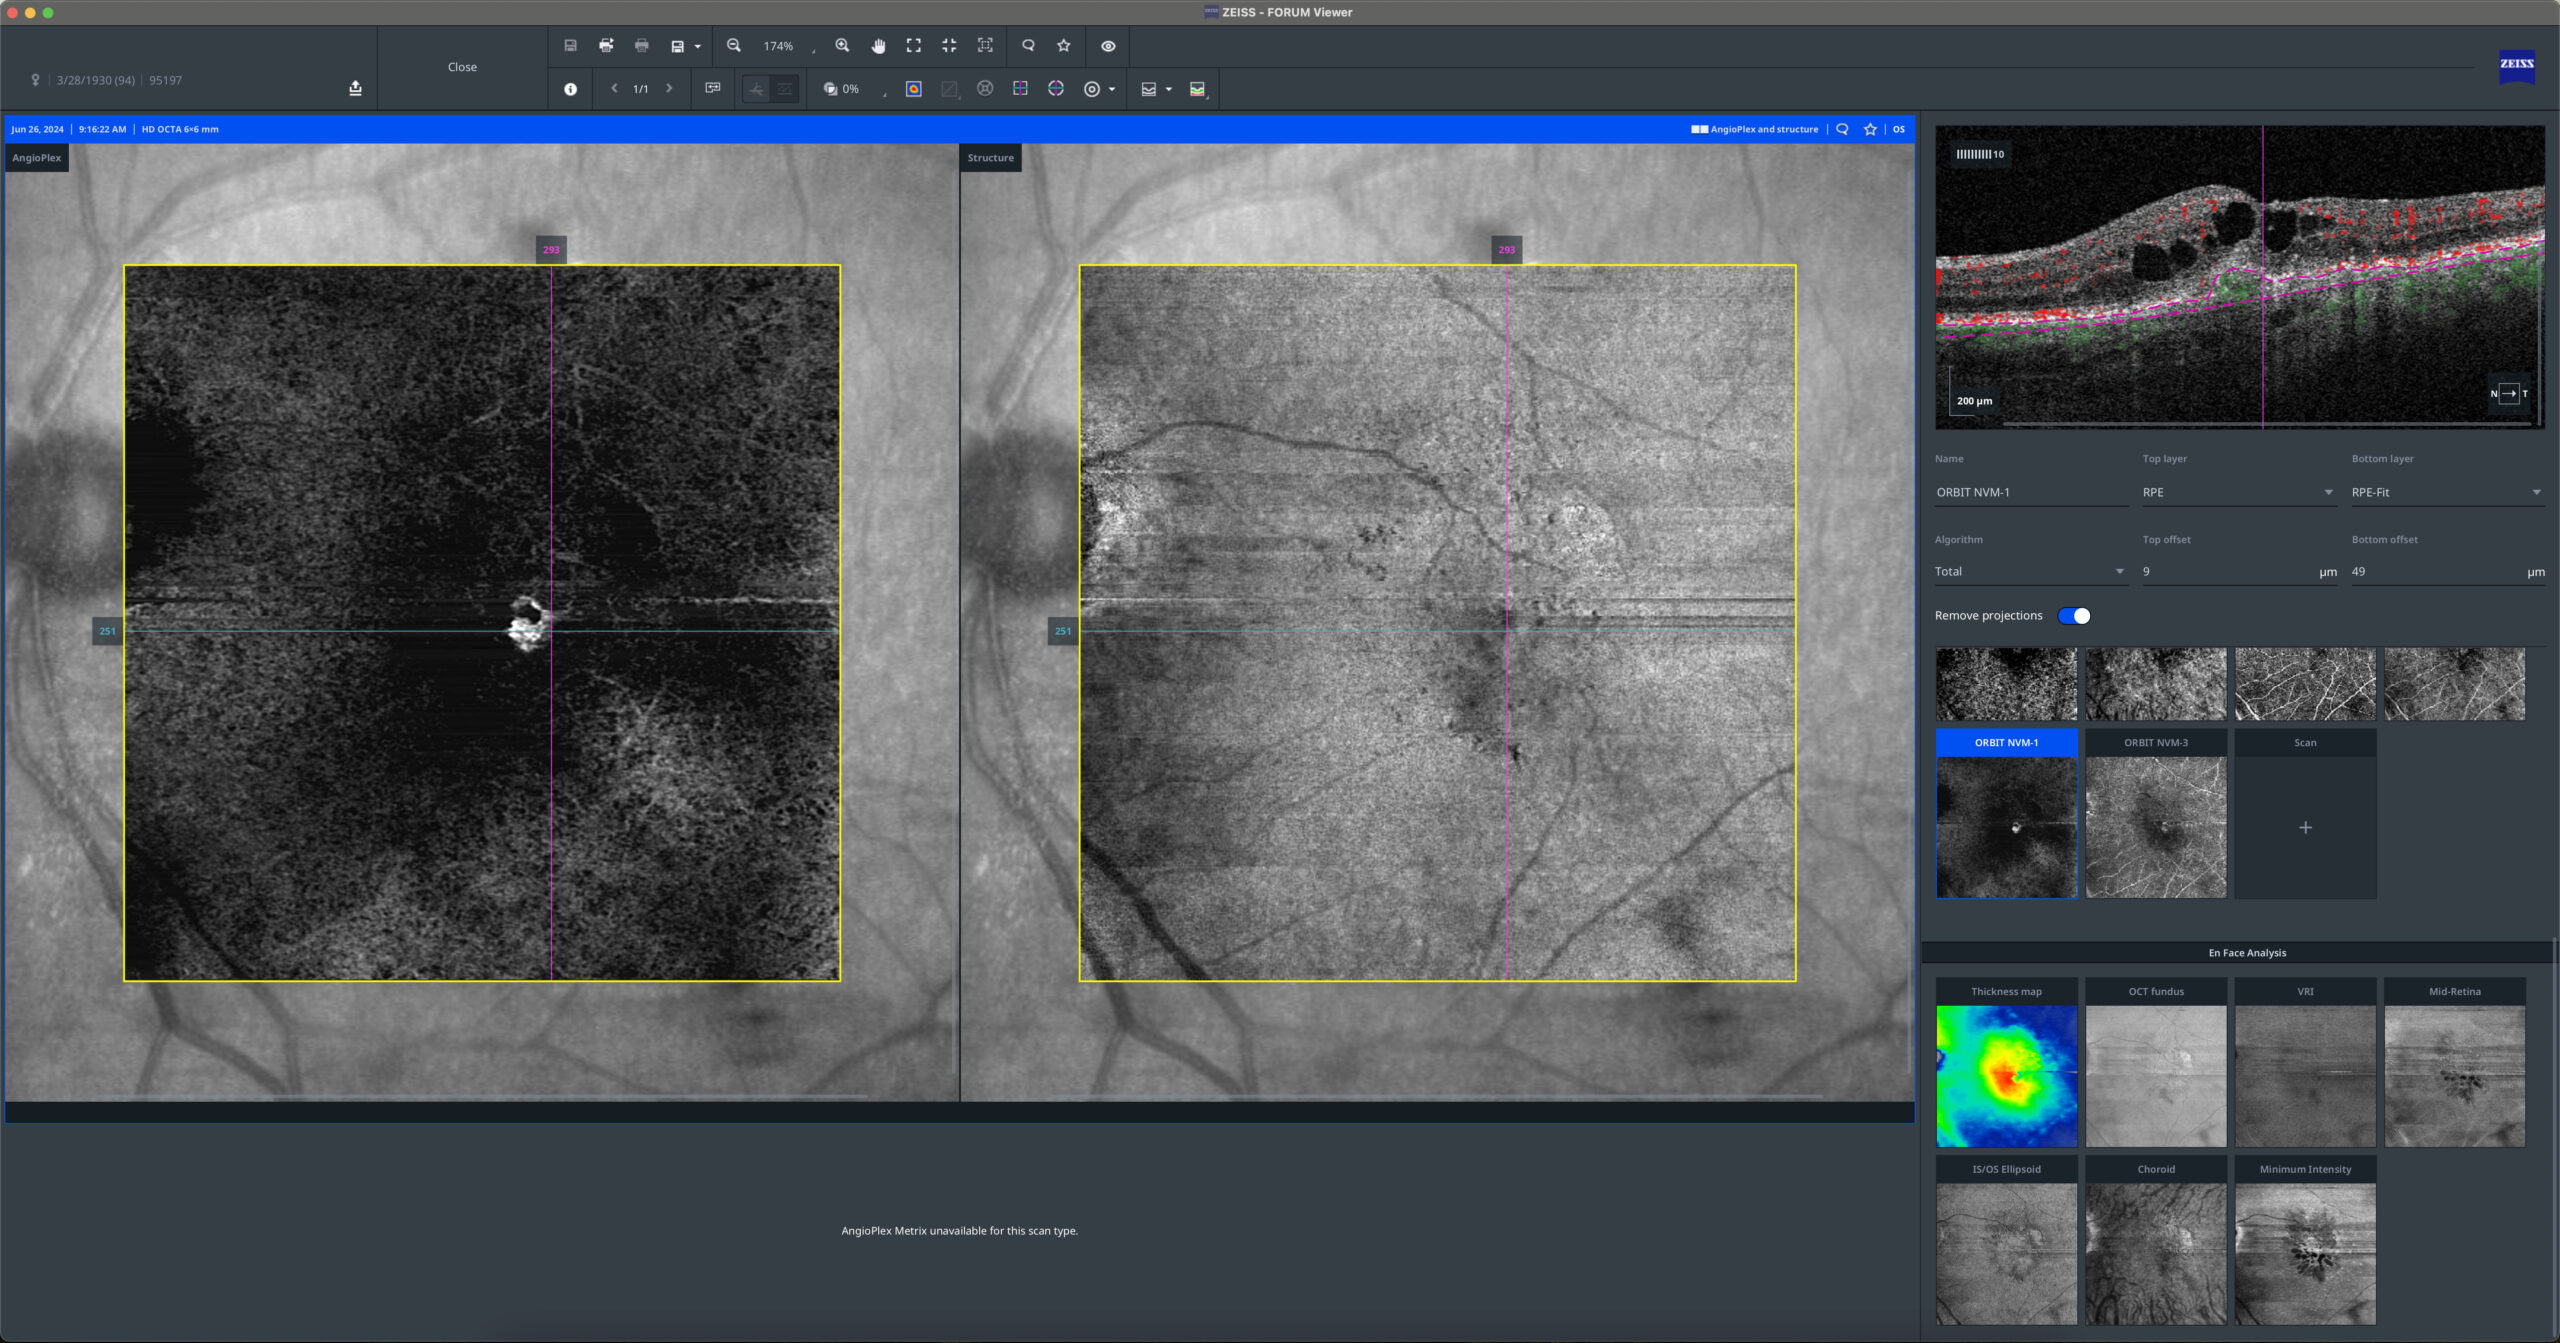Select the hand pan tool
The width and height of the screenshot is (2560, 1343).
point(878,46)
